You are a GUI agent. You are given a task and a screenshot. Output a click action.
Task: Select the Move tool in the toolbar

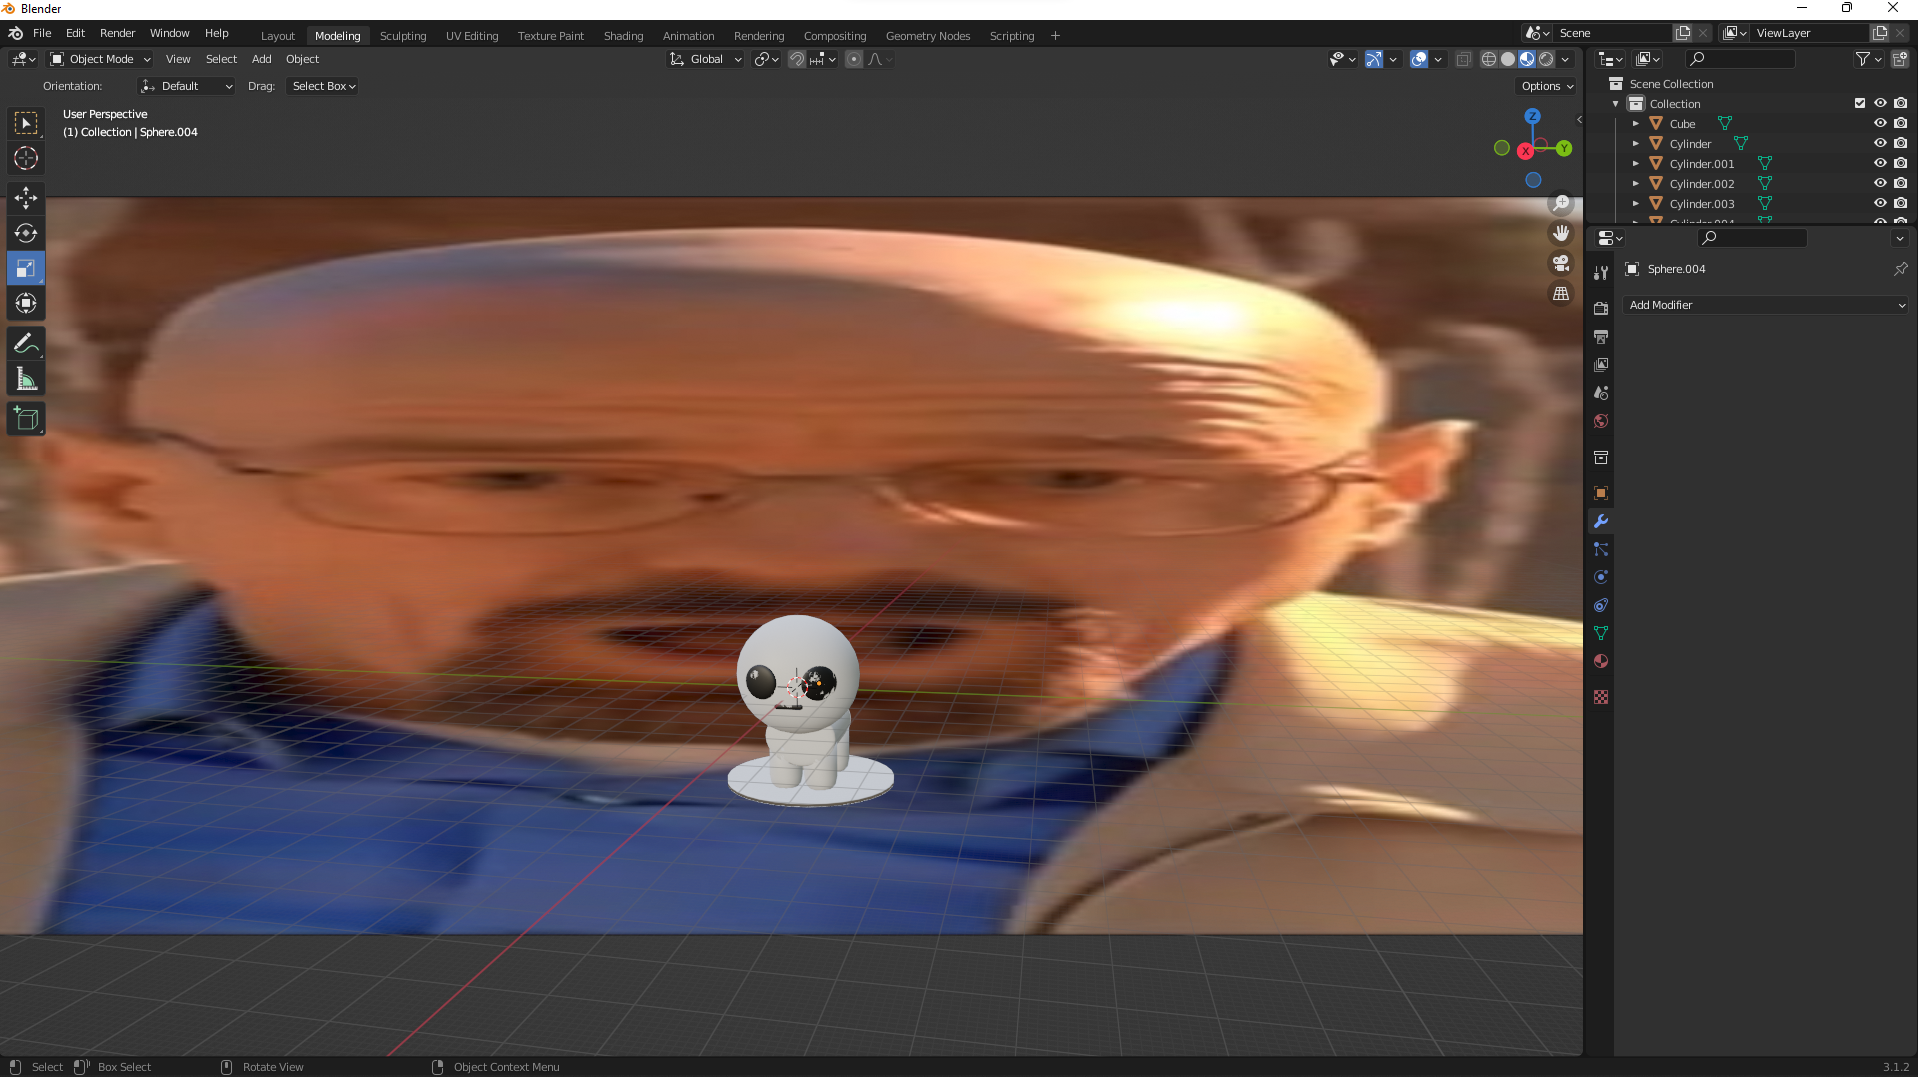click(25, 198)
